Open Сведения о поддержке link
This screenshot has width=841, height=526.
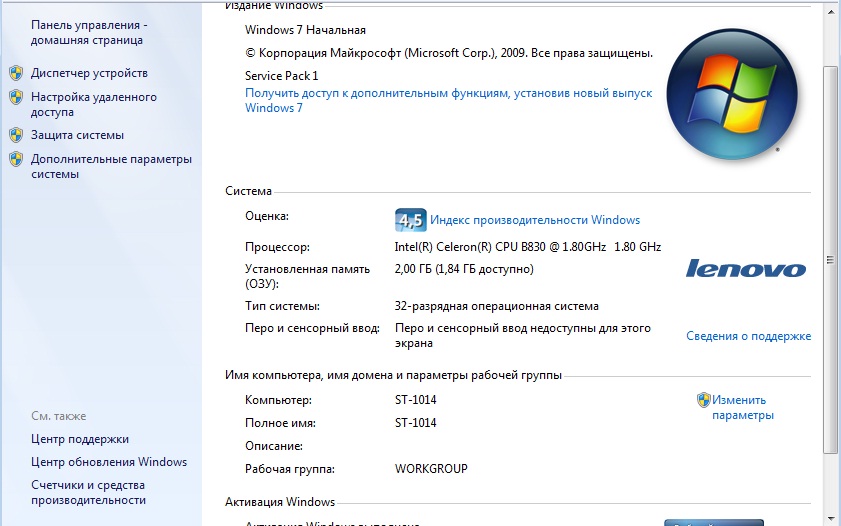(749, 336)
